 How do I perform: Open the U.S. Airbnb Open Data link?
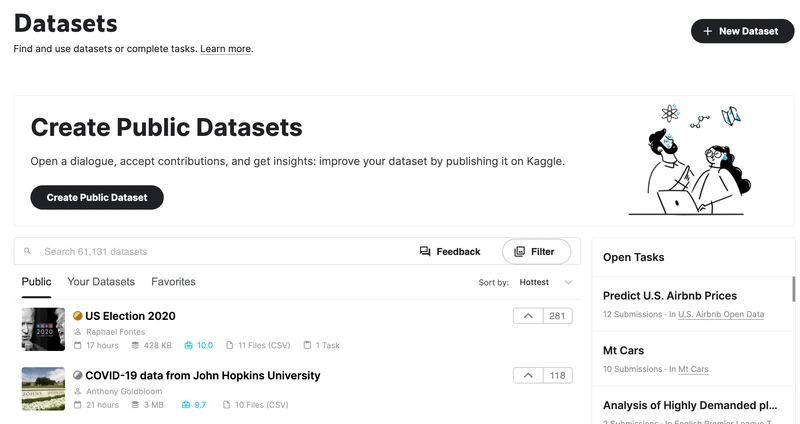point(721,314)
